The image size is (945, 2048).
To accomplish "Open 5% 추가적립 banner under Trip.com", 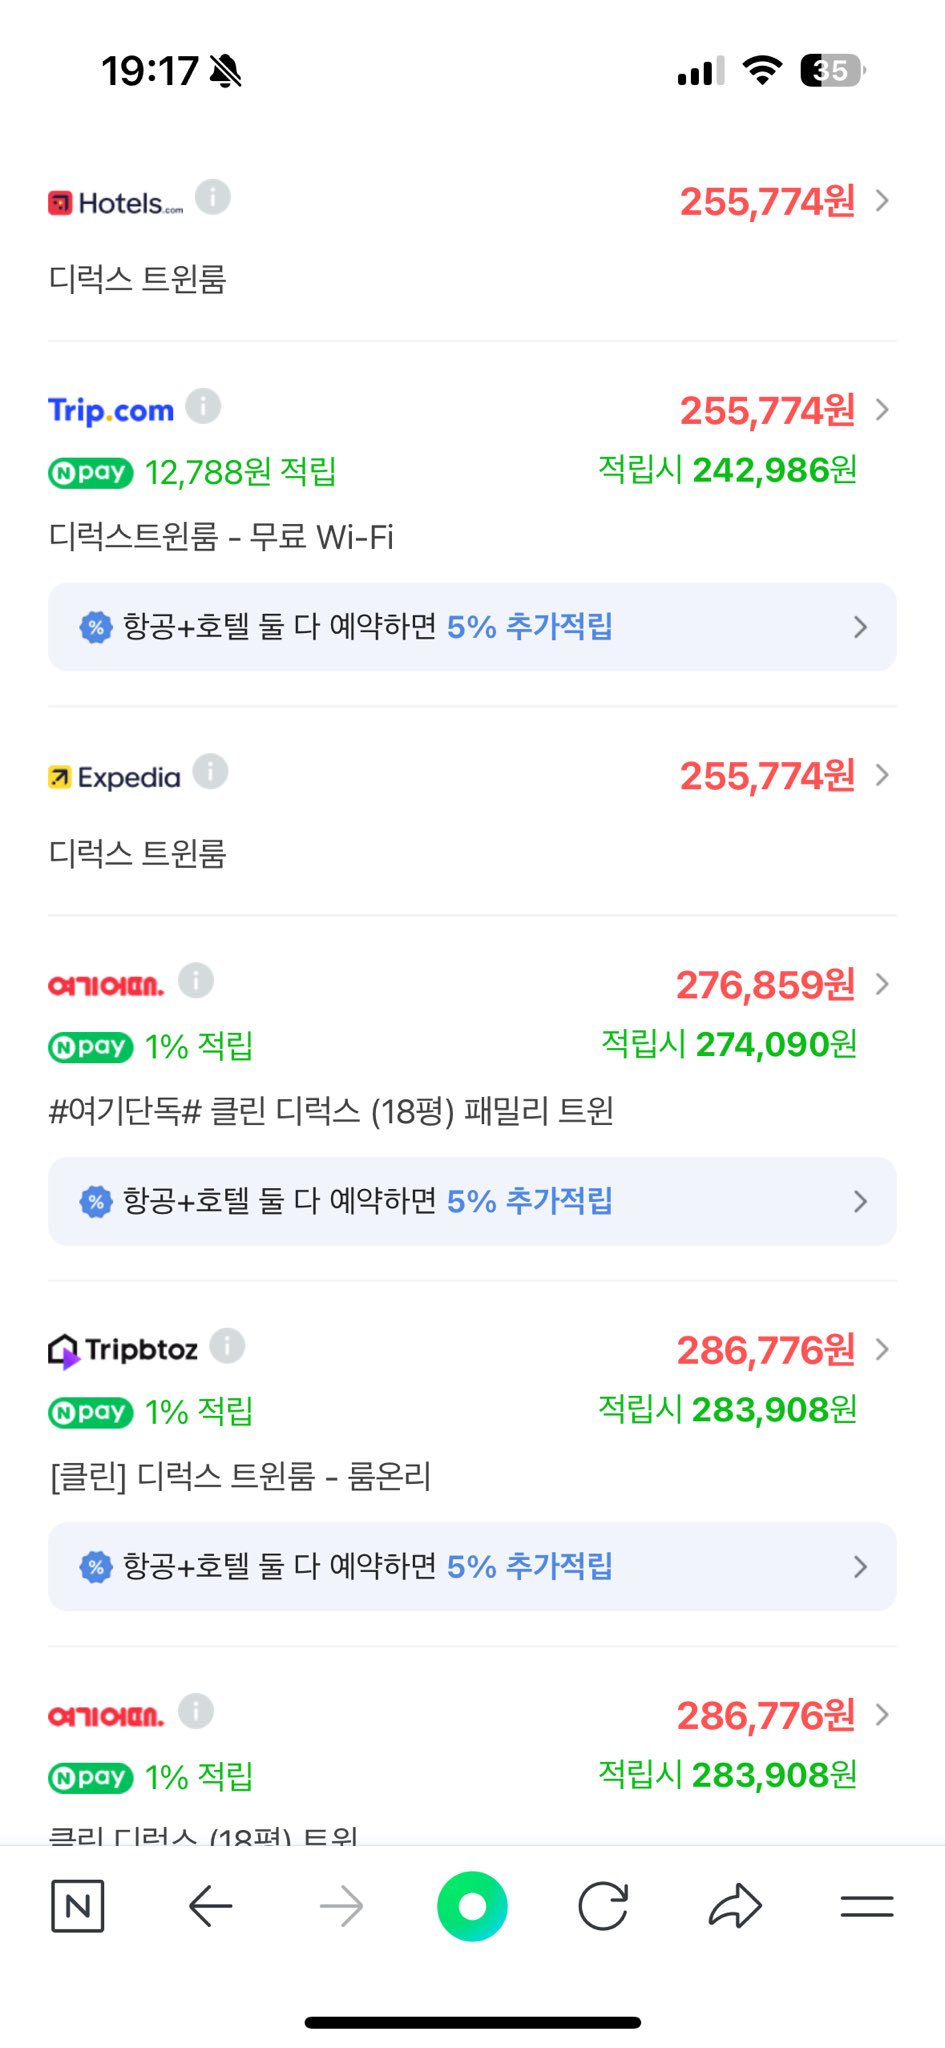I will pyautogui.click(x=472, y=627).
